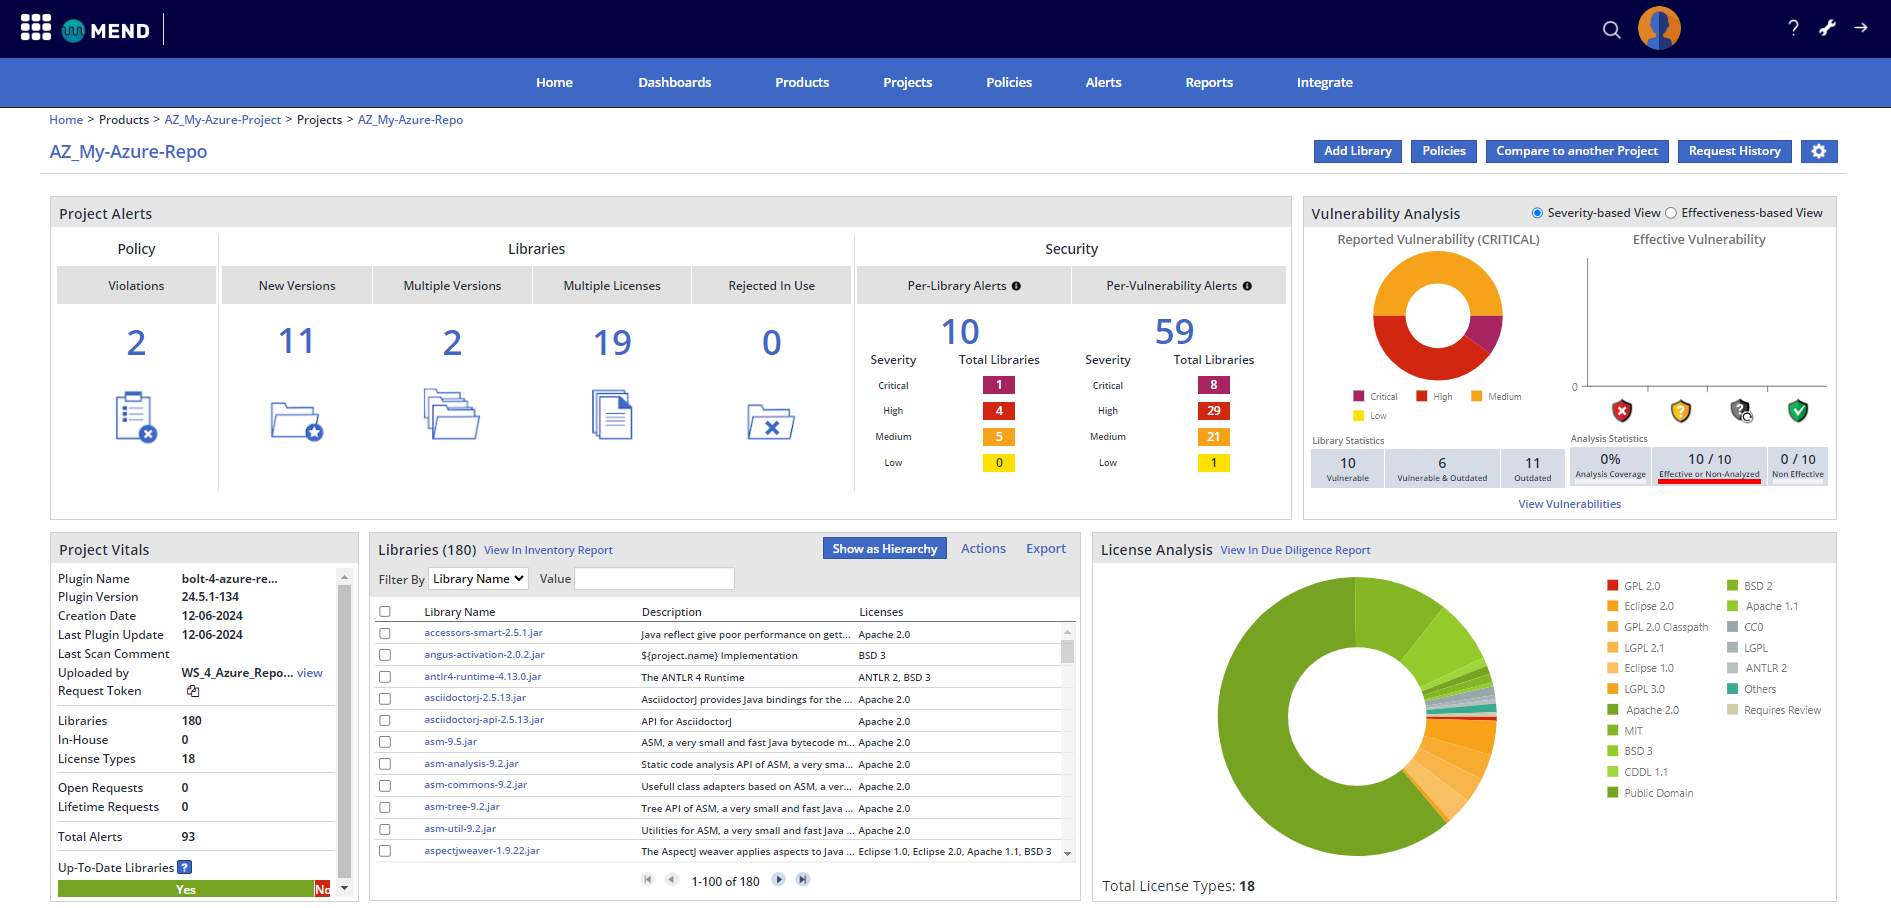
Task: Click the GPL 2.0 red legend swatch
Action: coord(1612,586)
